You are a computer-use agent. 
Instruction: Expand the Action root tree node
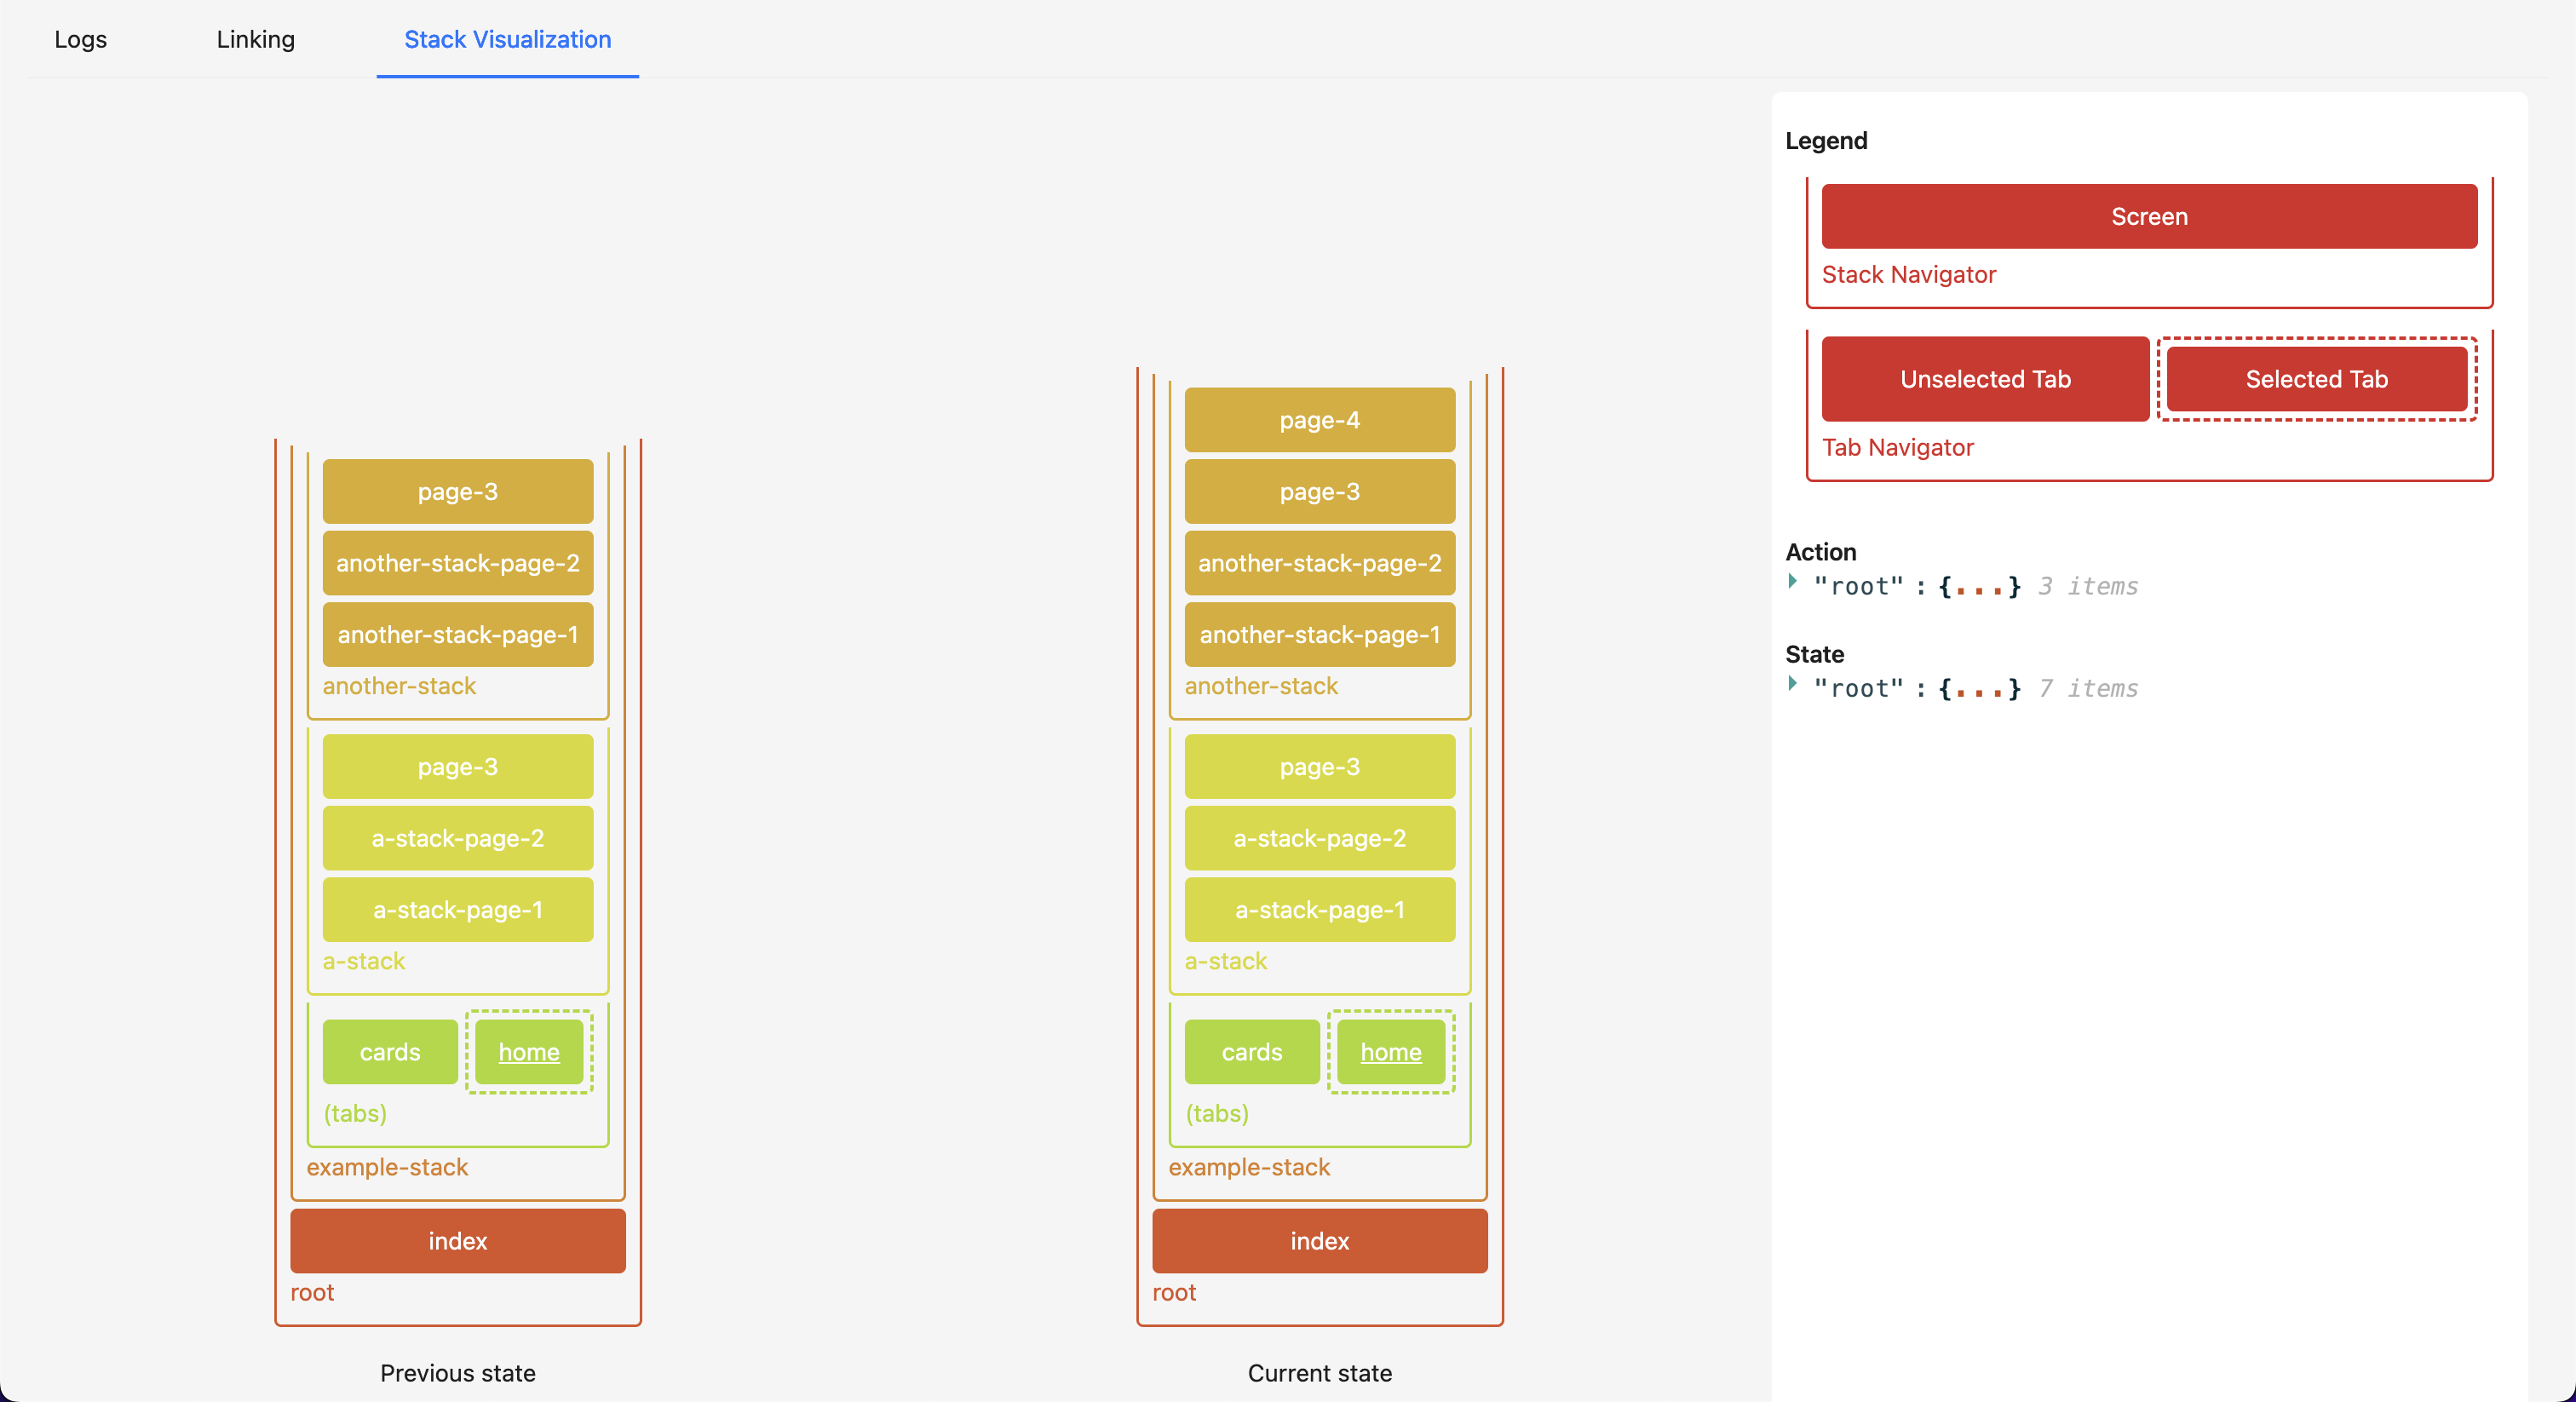pos(1792,581)
